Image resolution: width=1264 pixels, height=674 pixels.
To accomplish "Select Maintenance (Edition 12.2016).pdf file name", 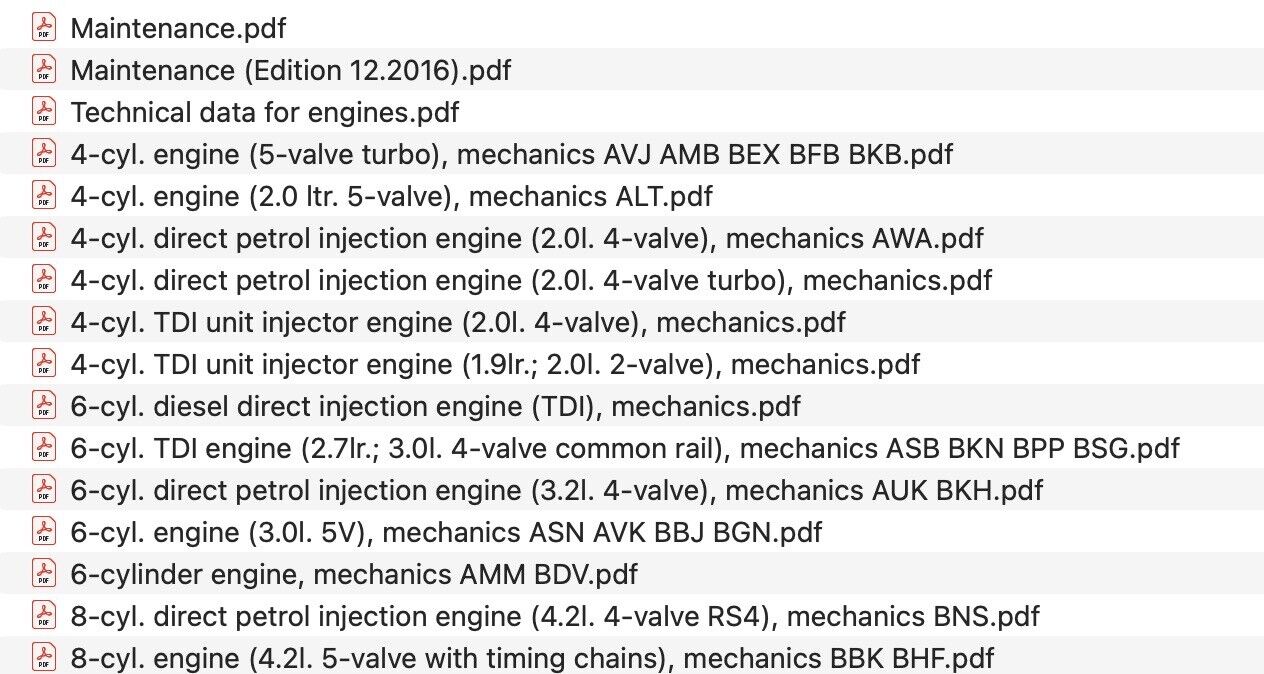I will pos(291,70).
